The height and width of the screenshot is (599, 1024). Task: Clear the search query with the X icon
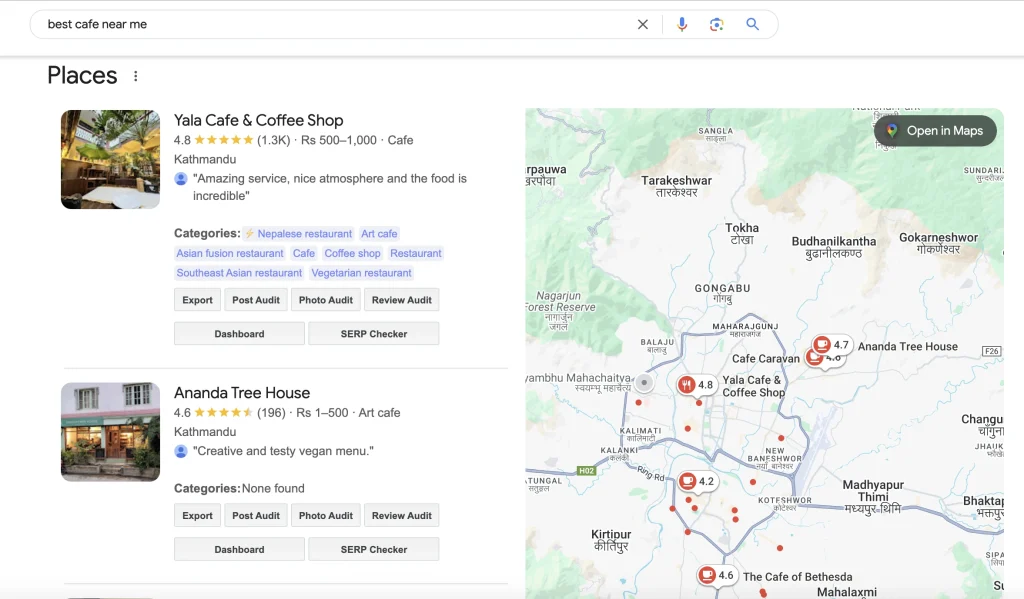(x=643, y=24)
